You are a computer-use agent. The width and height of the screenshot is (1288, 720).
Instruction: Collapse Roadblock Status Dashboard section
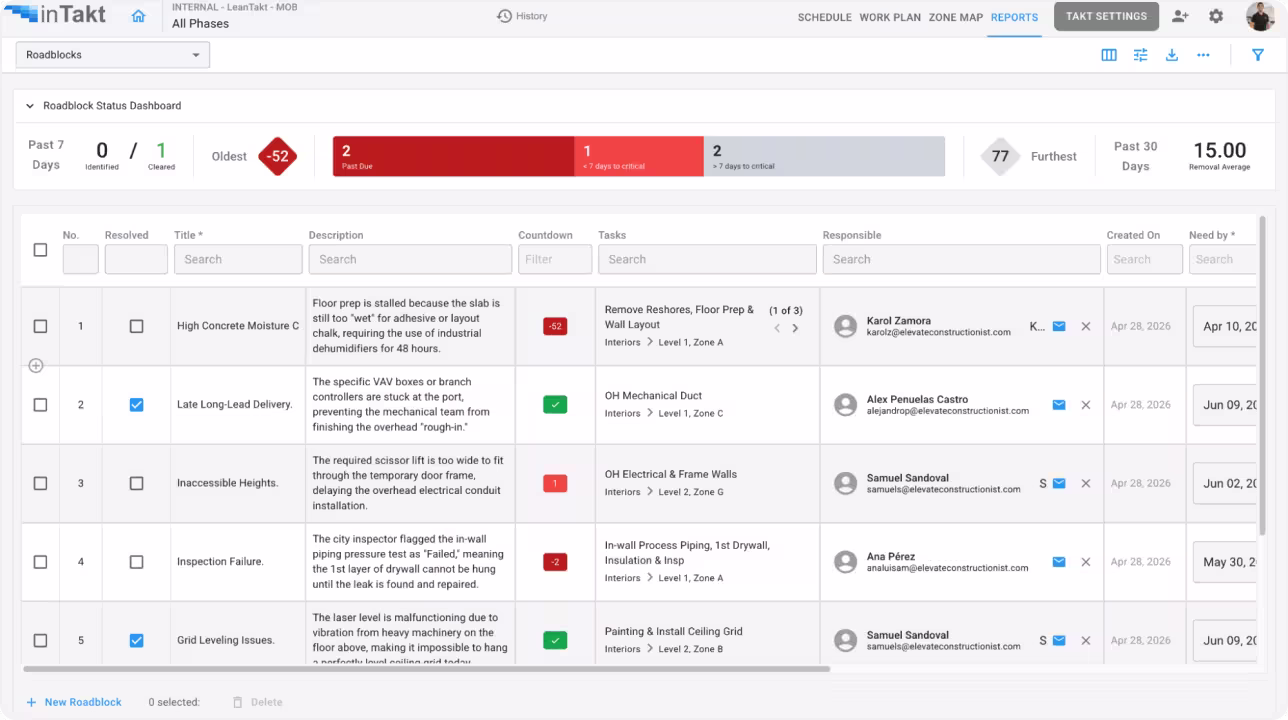click(x=30, y=105)
